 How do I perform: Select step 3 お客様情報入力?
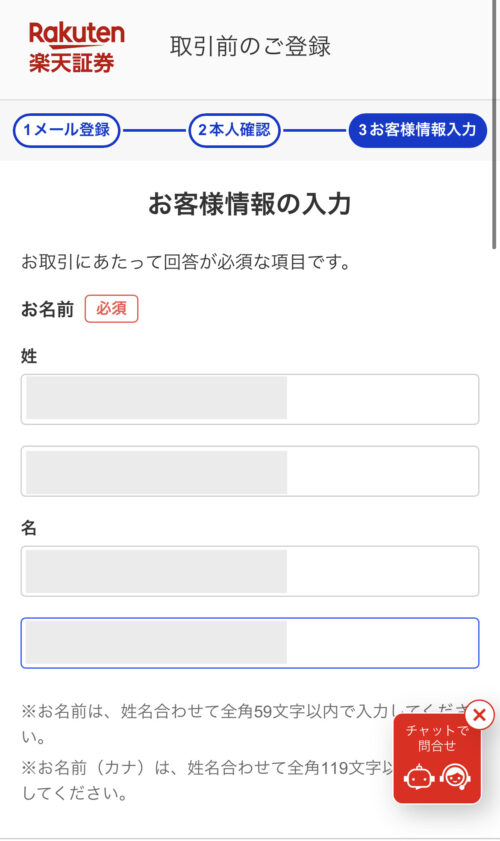point(417,130)
